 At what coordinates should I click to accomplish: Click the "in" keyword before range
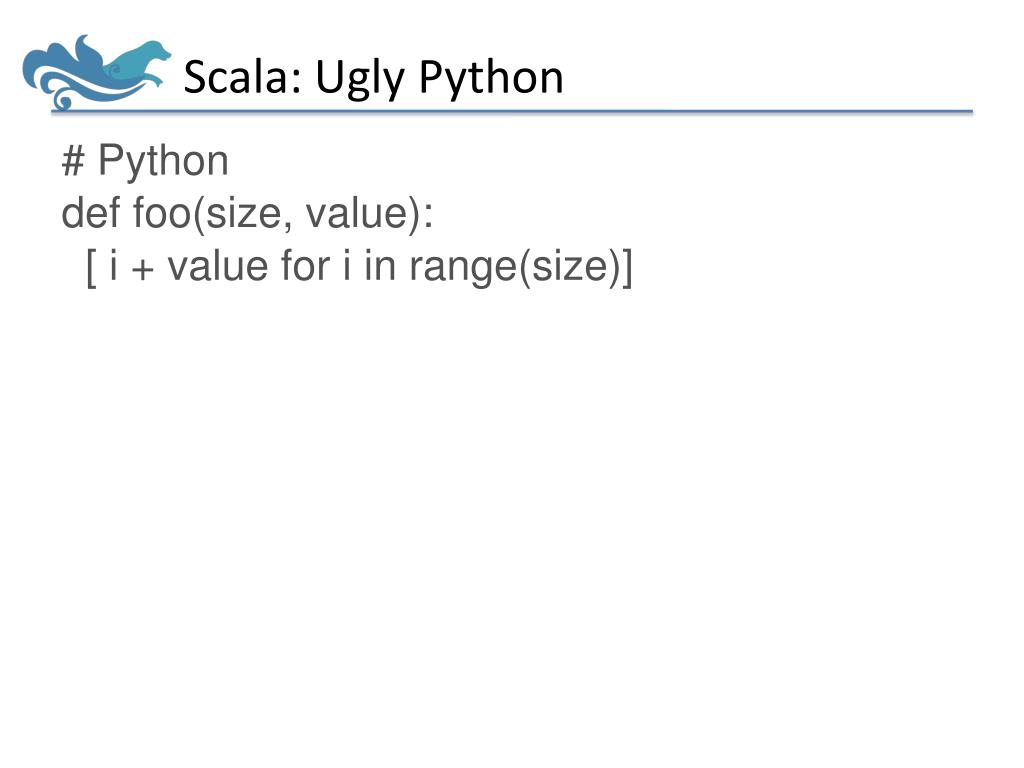(x=380, y=266)
